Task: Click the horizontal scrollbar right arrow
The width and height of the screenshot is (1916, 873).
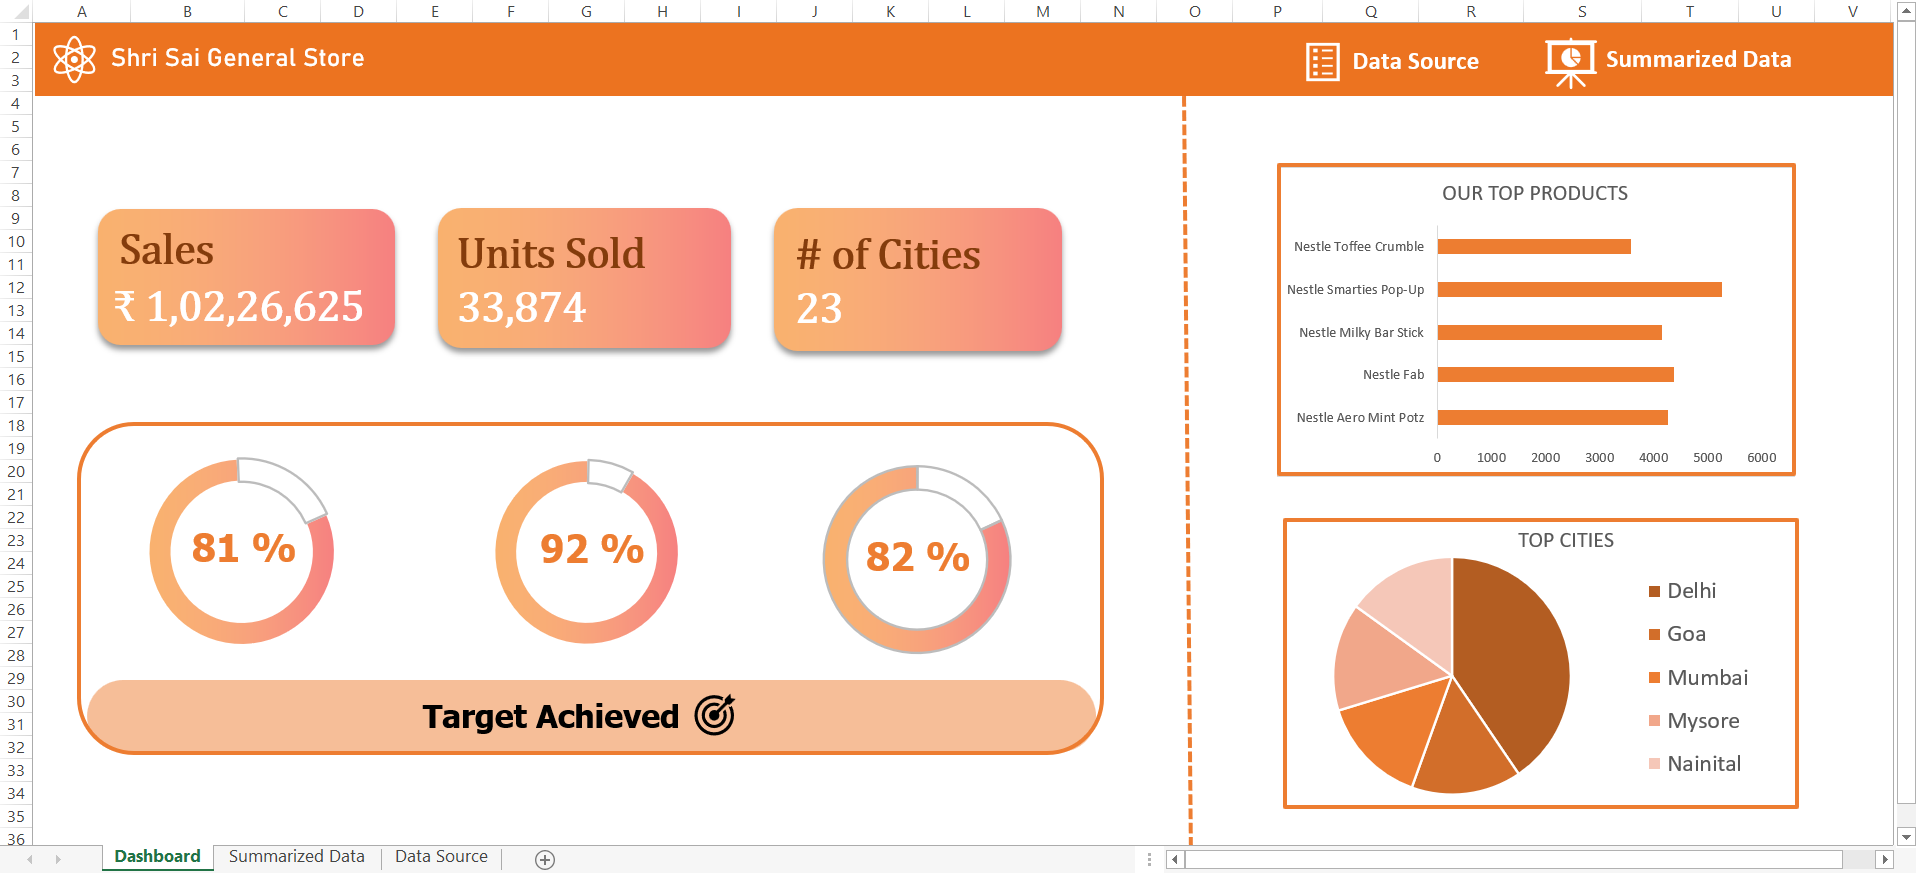Action: (1885, 859)
